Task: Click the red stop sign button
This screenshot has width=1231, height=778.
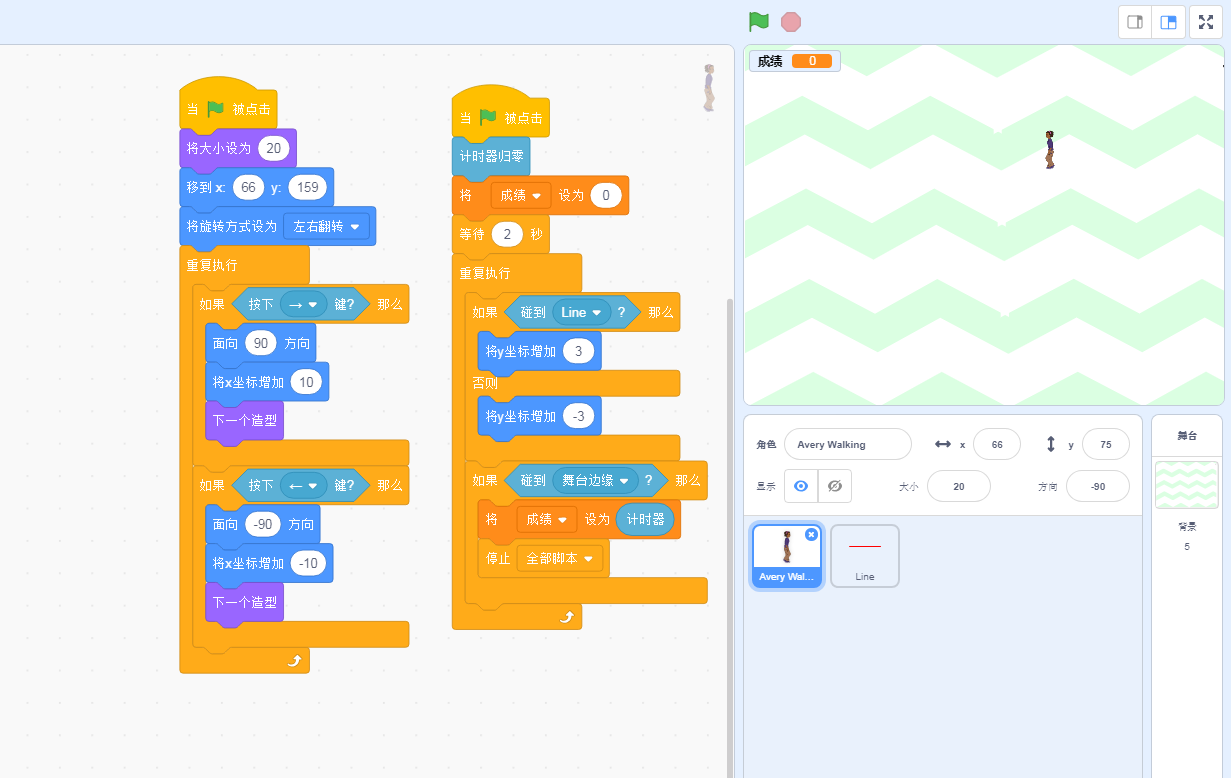Action: pyautogui.click(x=791, y=21)
